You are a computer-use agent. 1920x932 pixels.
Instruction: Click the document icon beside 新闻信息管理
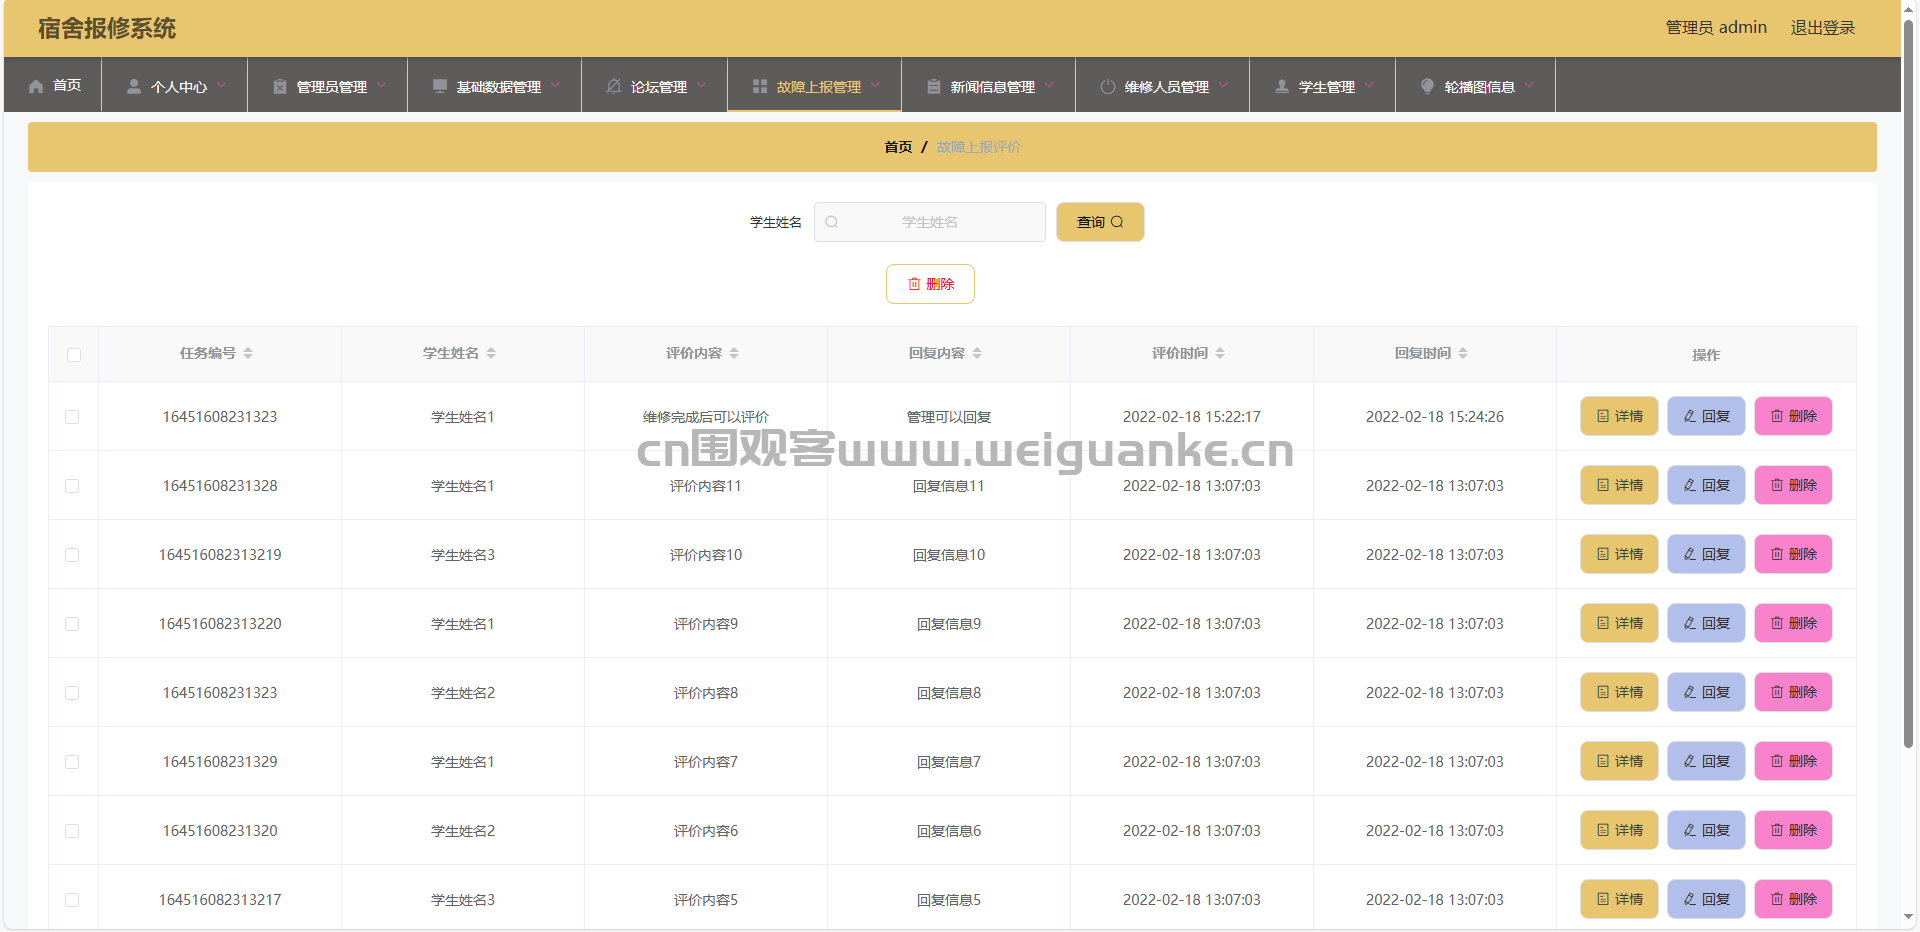click(x=933, y=86)
